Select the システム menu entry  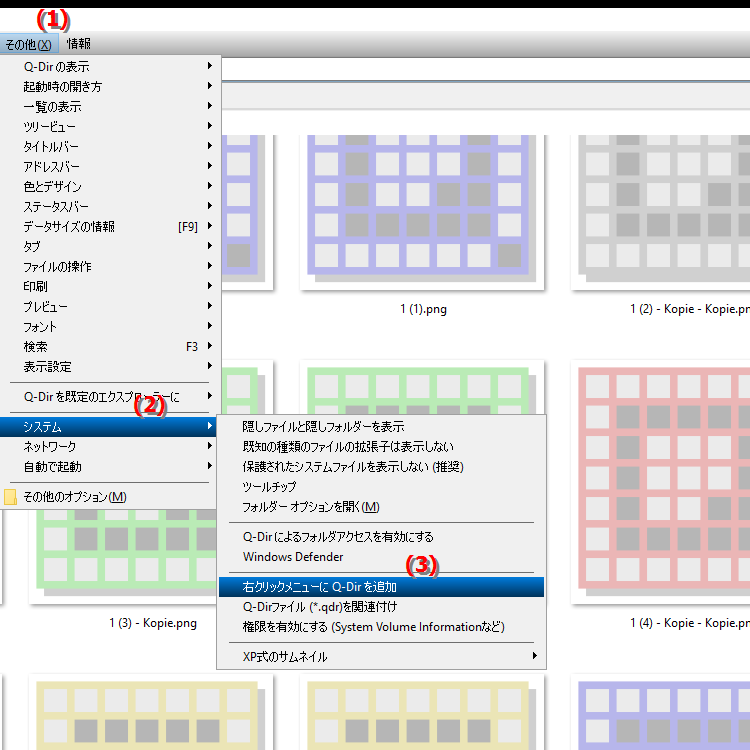click(x=109, y=427)
